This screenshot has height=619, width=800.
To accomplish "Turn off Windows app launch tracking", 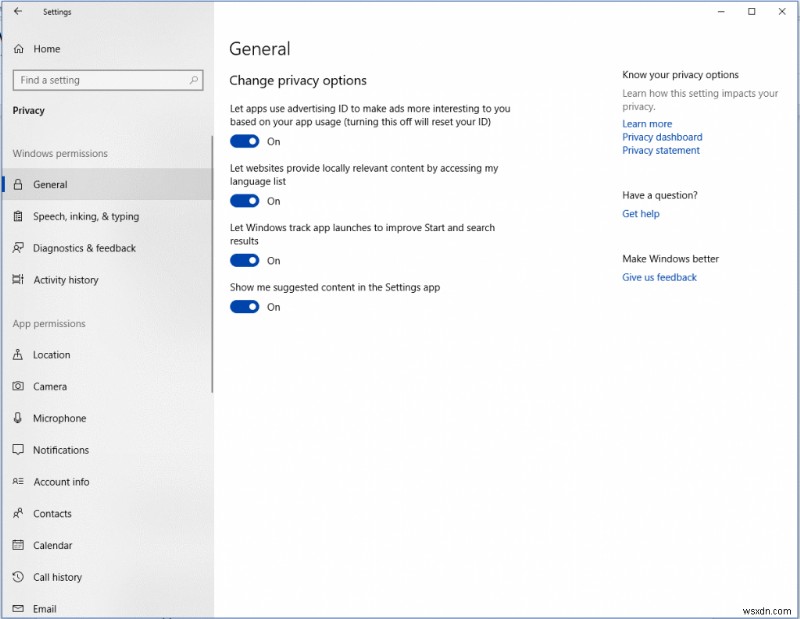I will (245, 260).
